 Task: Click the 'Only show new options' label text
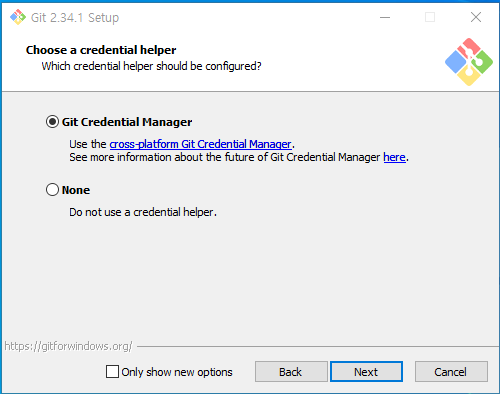(x=177, y=372)
